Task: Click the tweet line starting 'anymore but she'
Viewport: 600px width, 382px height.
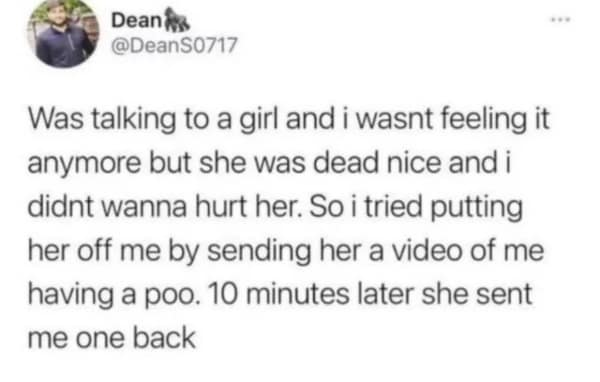Action: click(270, 163)
